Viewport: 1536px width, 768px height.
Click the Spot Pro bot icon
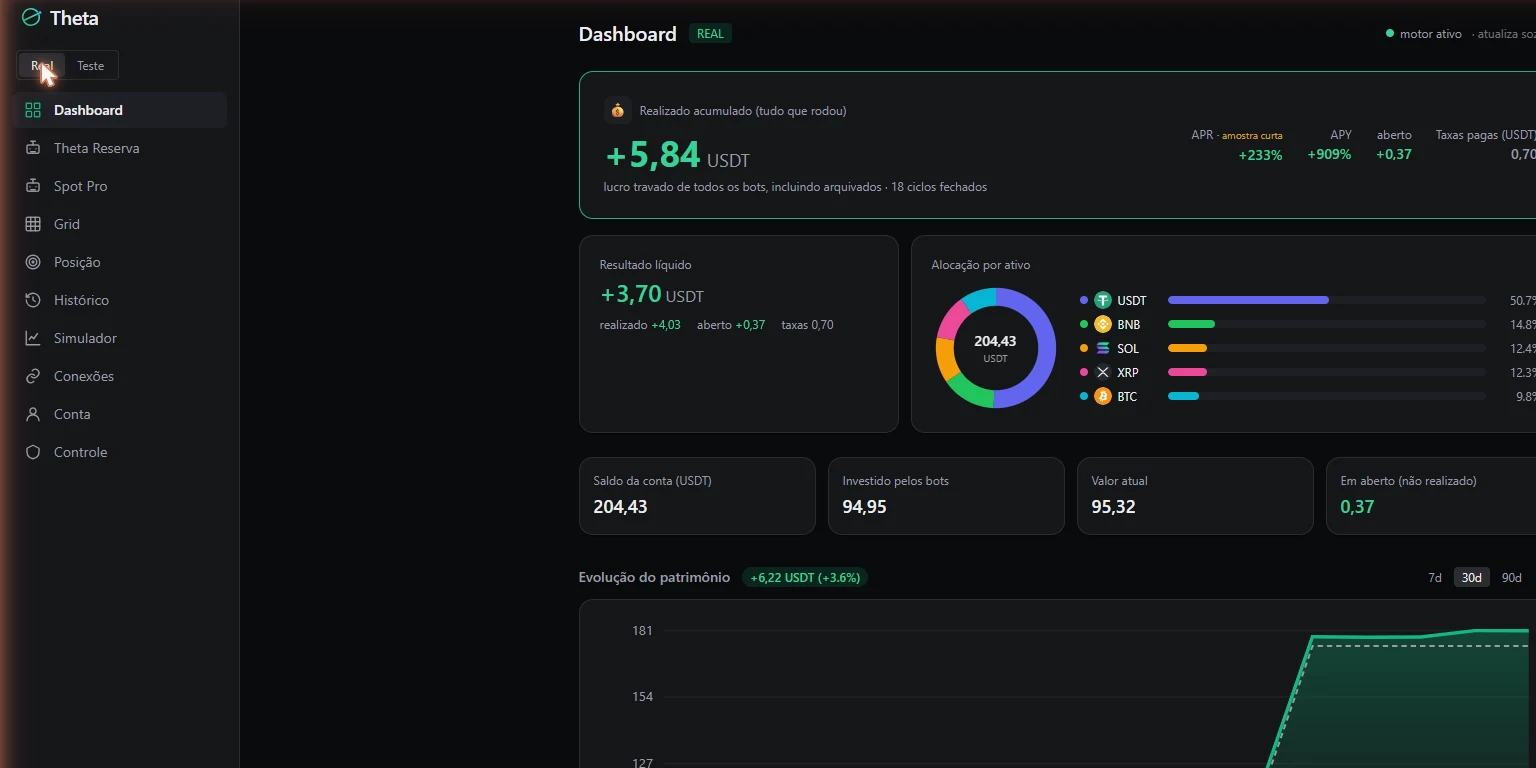coord(33,186)
